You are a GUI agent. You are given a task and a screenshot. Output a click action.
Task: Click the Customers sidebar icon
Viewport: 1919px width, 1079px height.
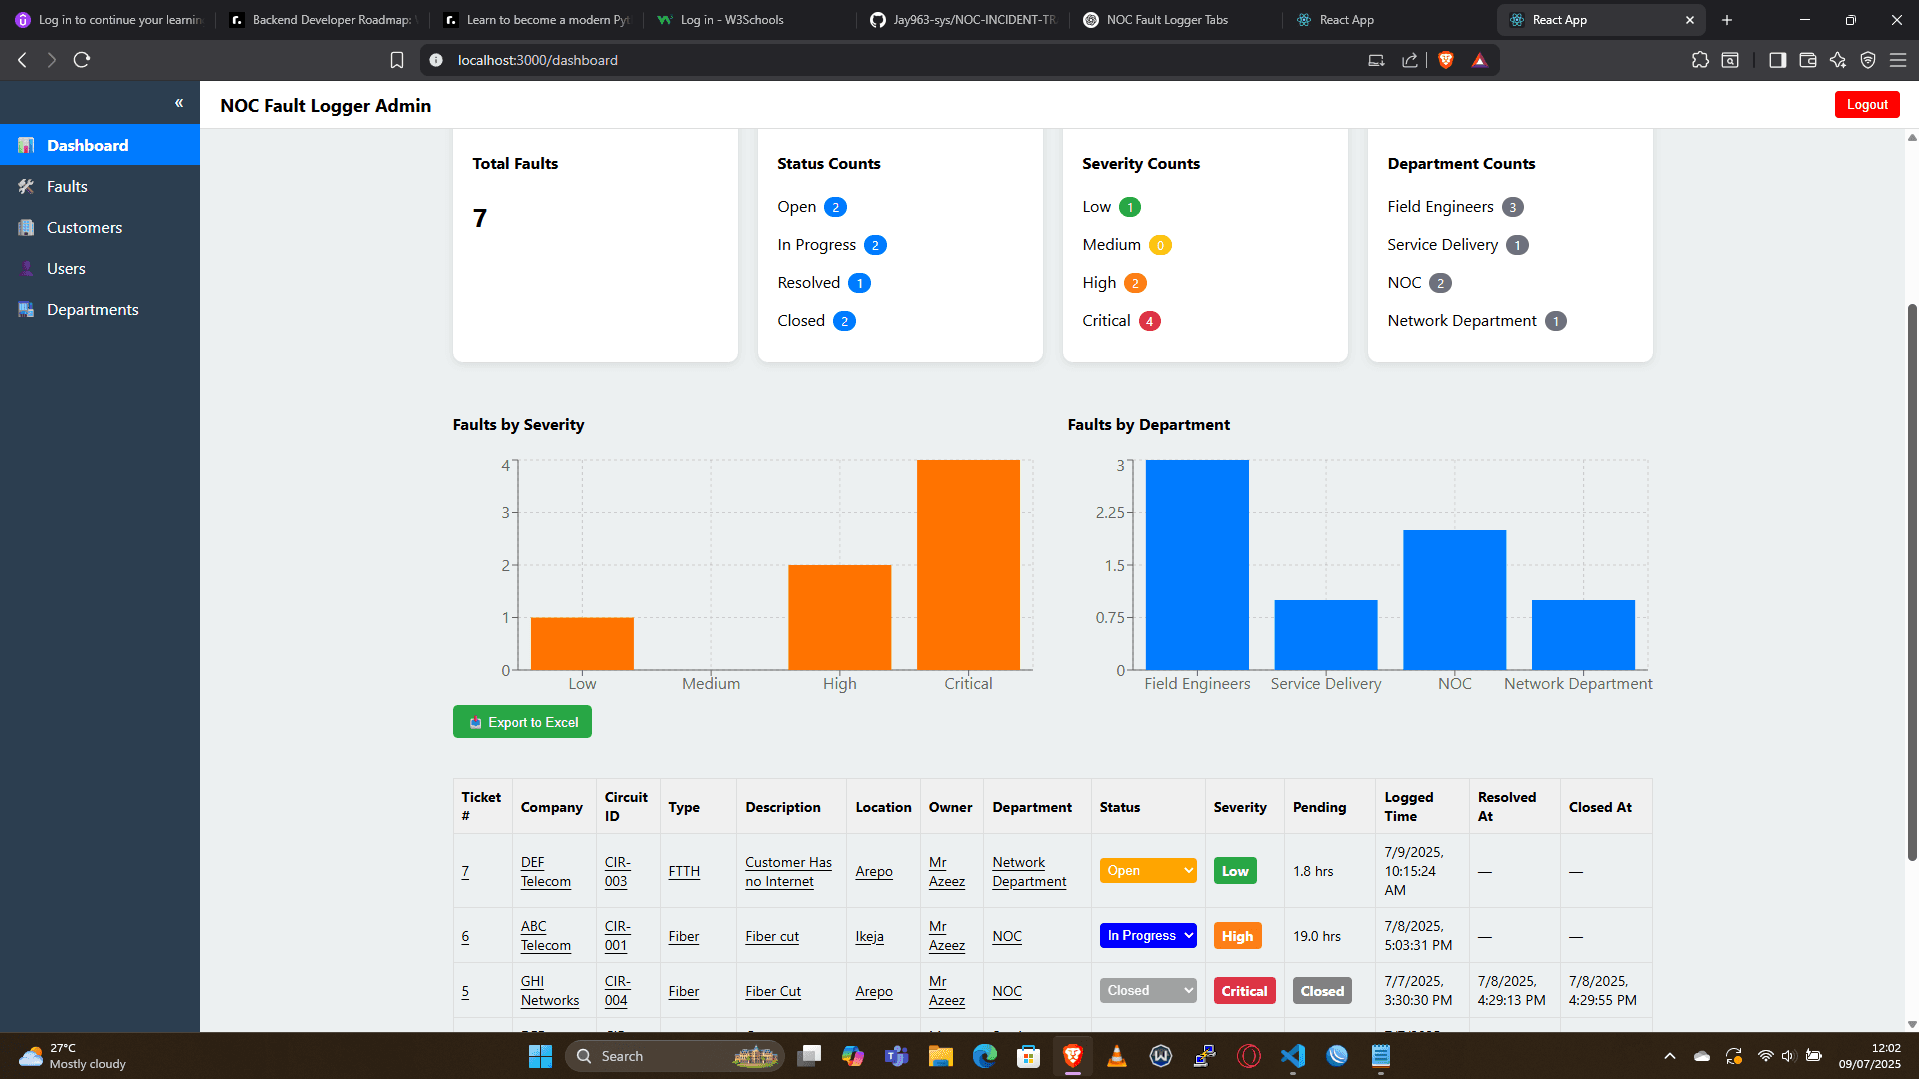(x=25, y=227)
